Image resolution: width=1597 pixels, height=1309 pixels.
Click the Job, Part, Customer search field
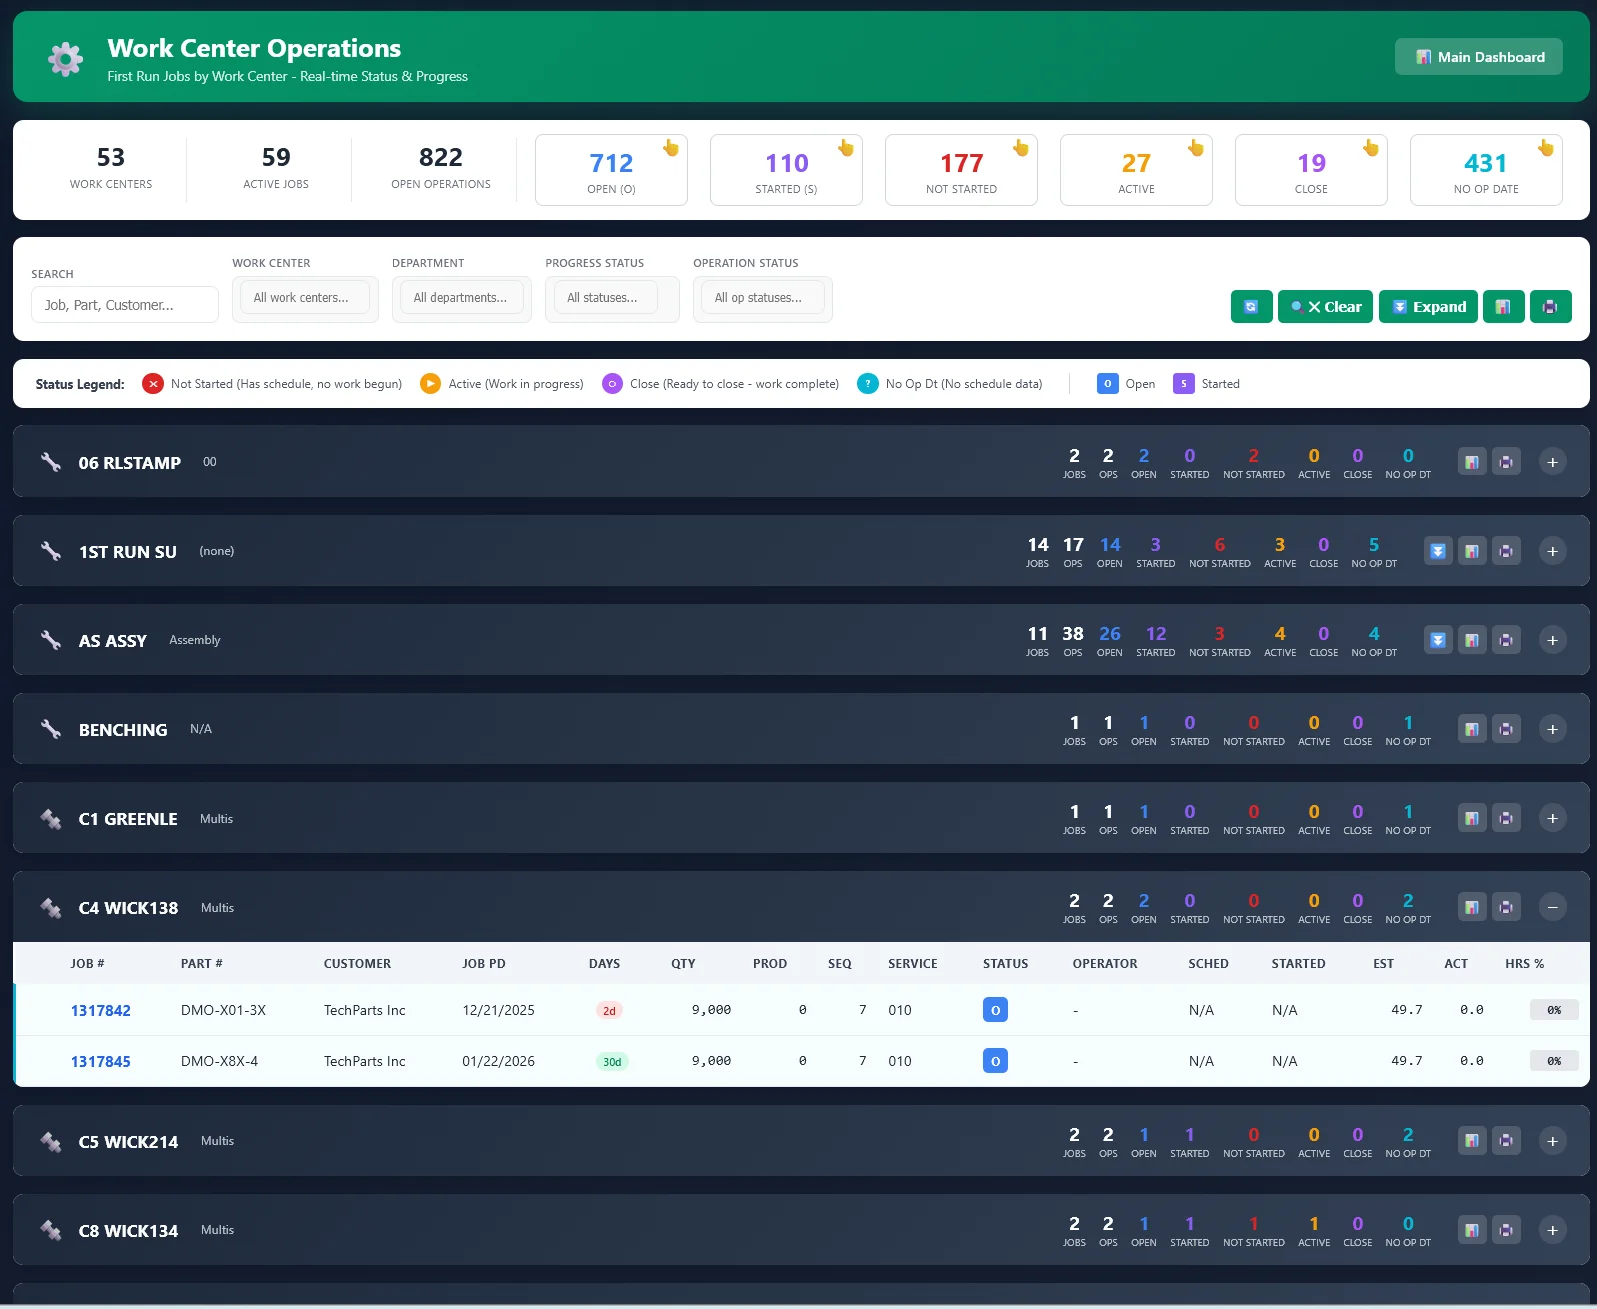point(125,305)
